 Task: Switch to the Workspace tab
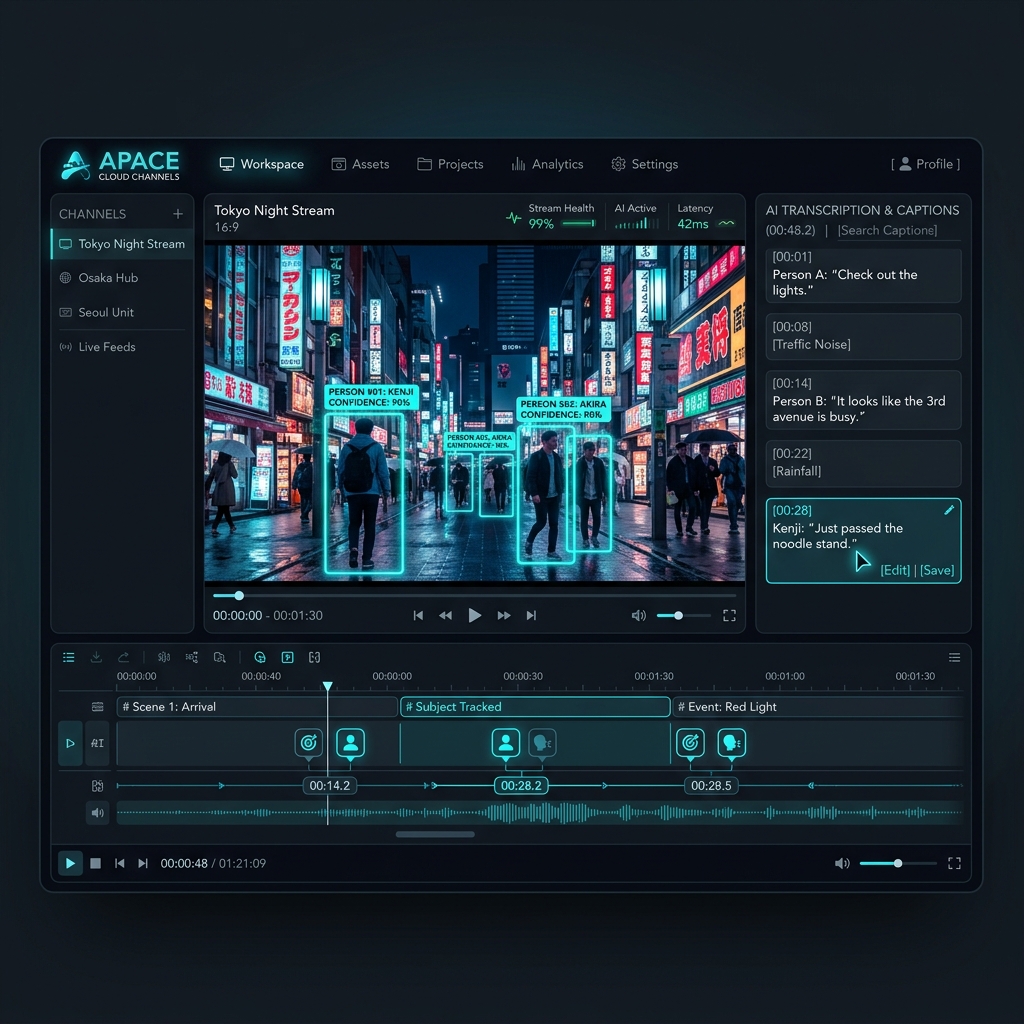(261, 164)
